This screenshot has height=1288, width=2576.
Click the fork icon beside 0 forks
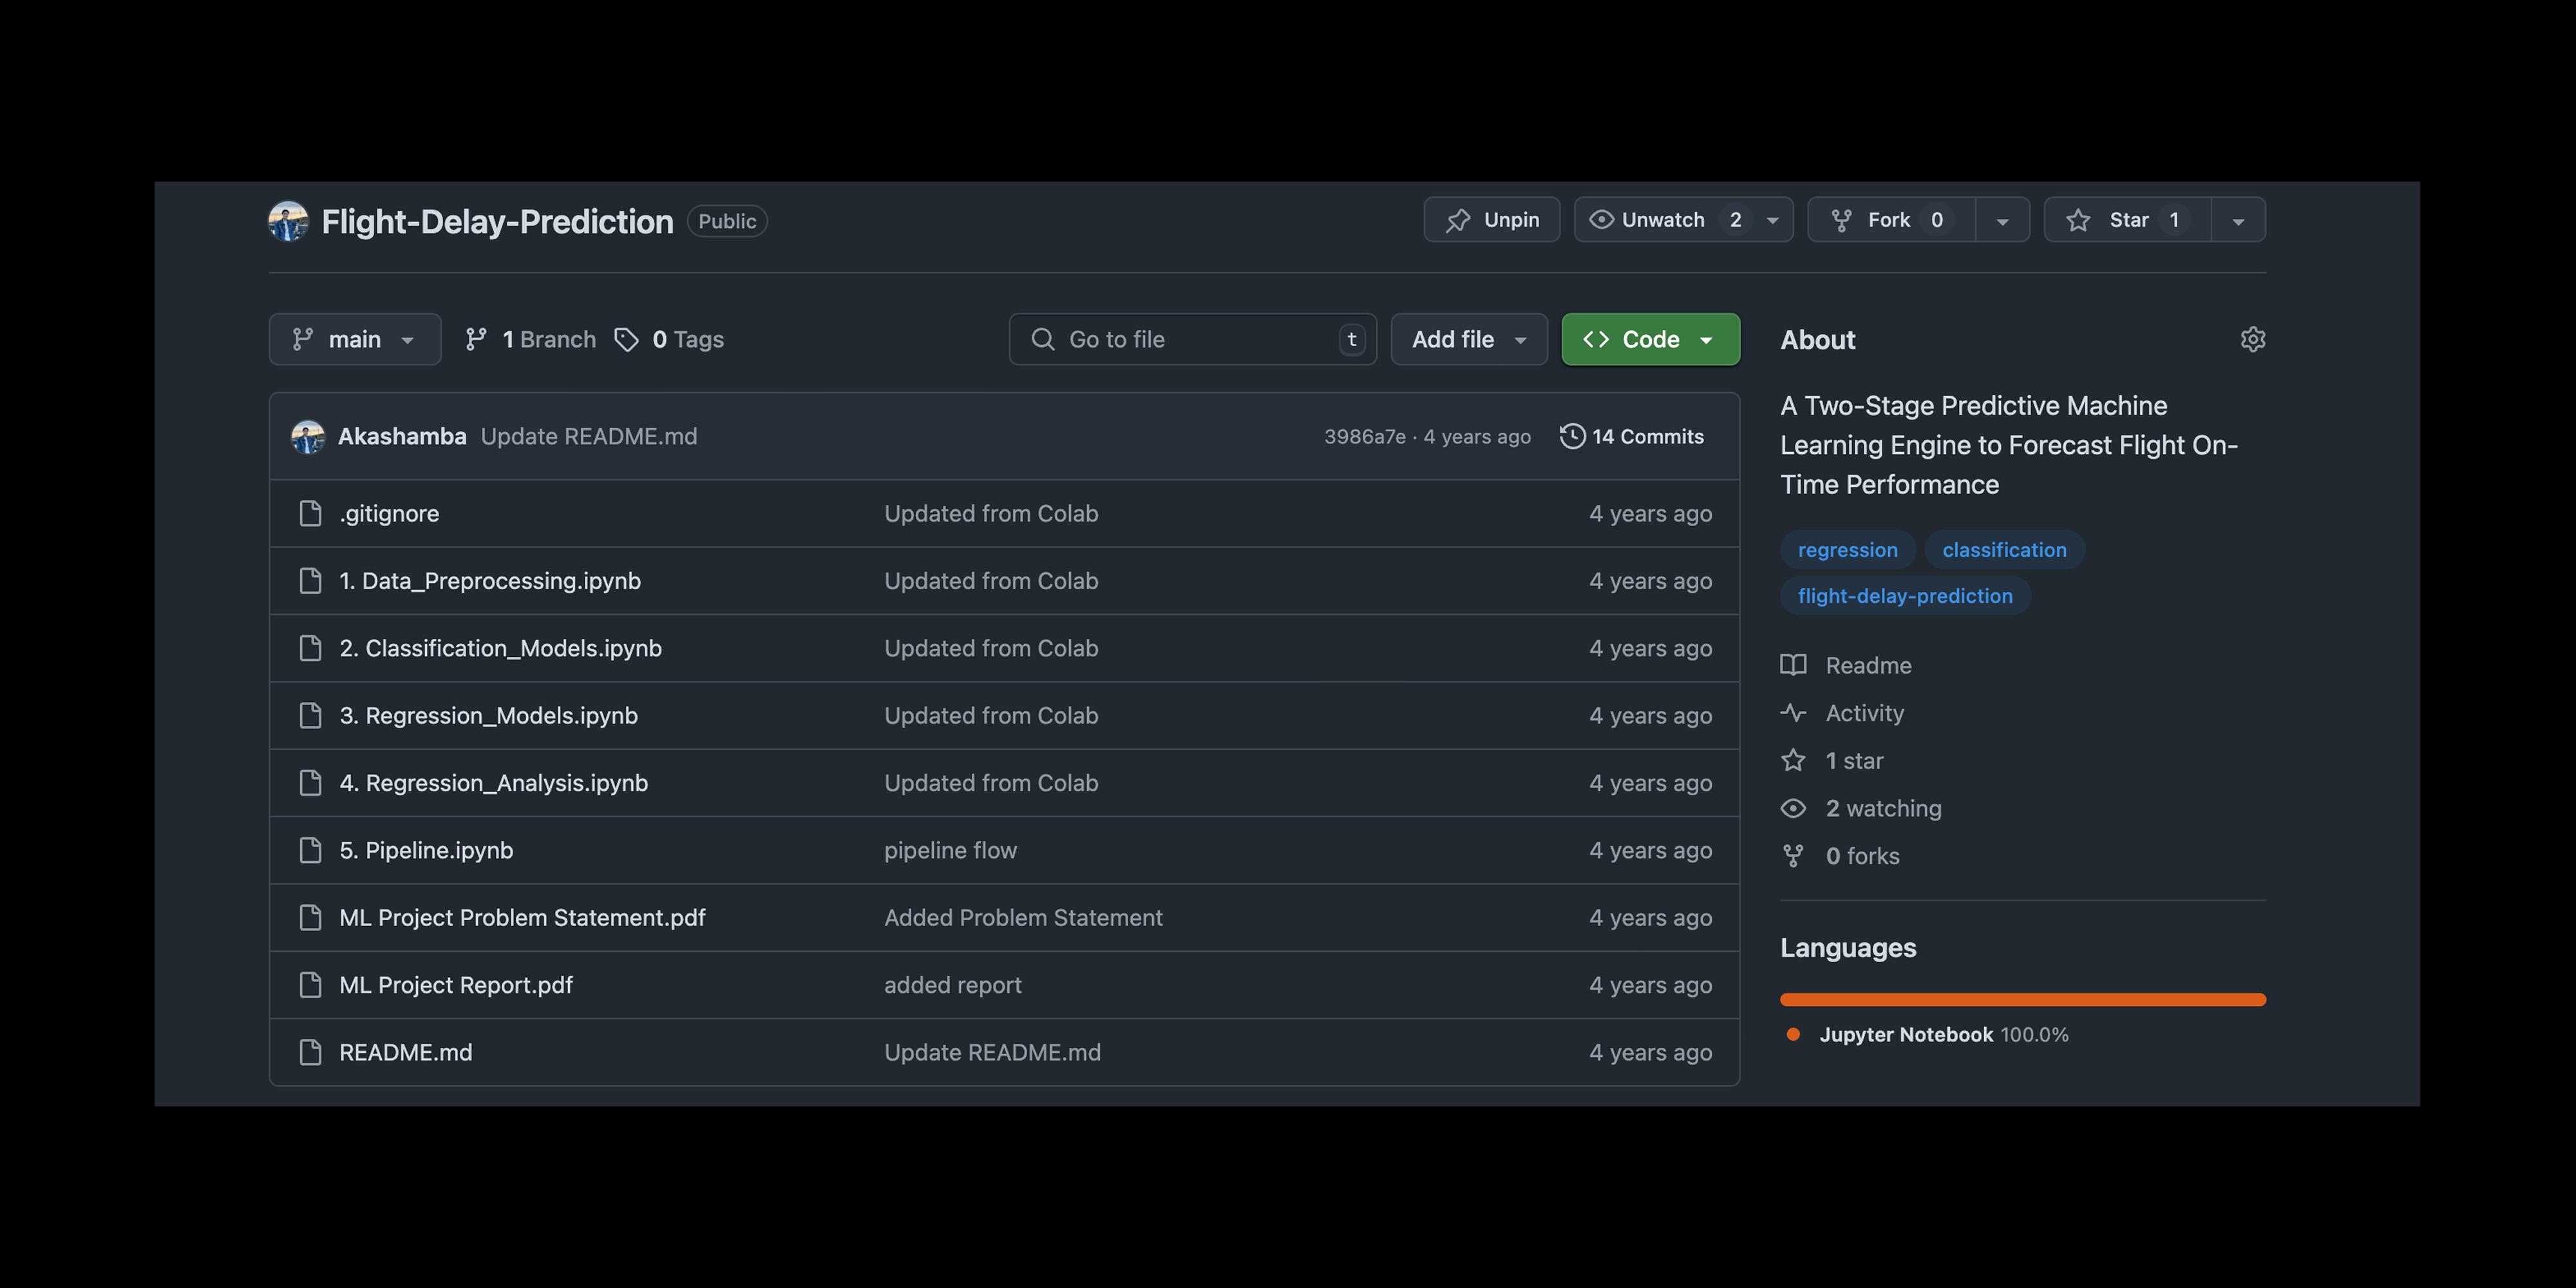click(1793, 856)
